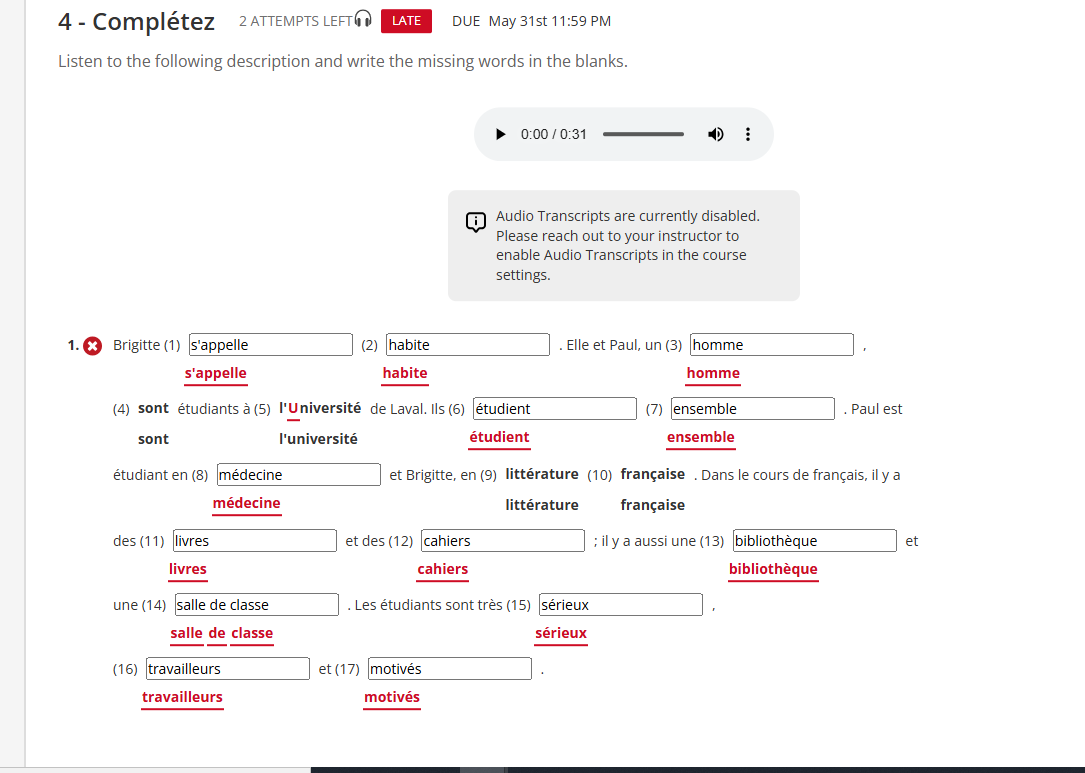Select blank 12 field containing cahiers
Image resolution: width=1085 pixels, height=773 pixels.
503,541
